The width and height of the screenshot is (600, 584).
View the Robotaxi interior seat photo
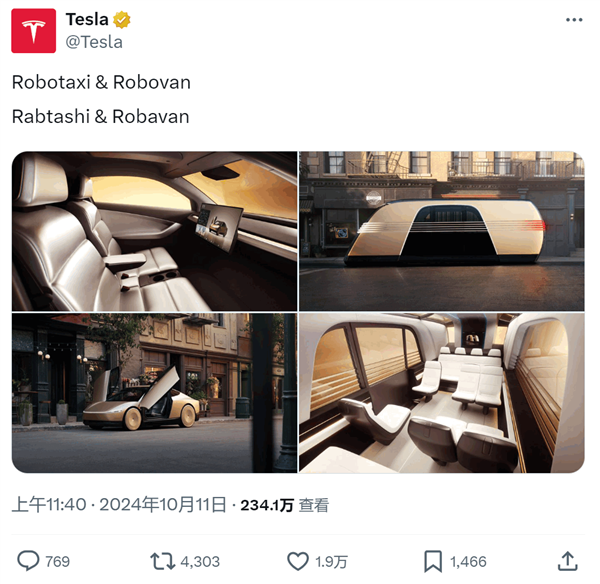(155, 231)
